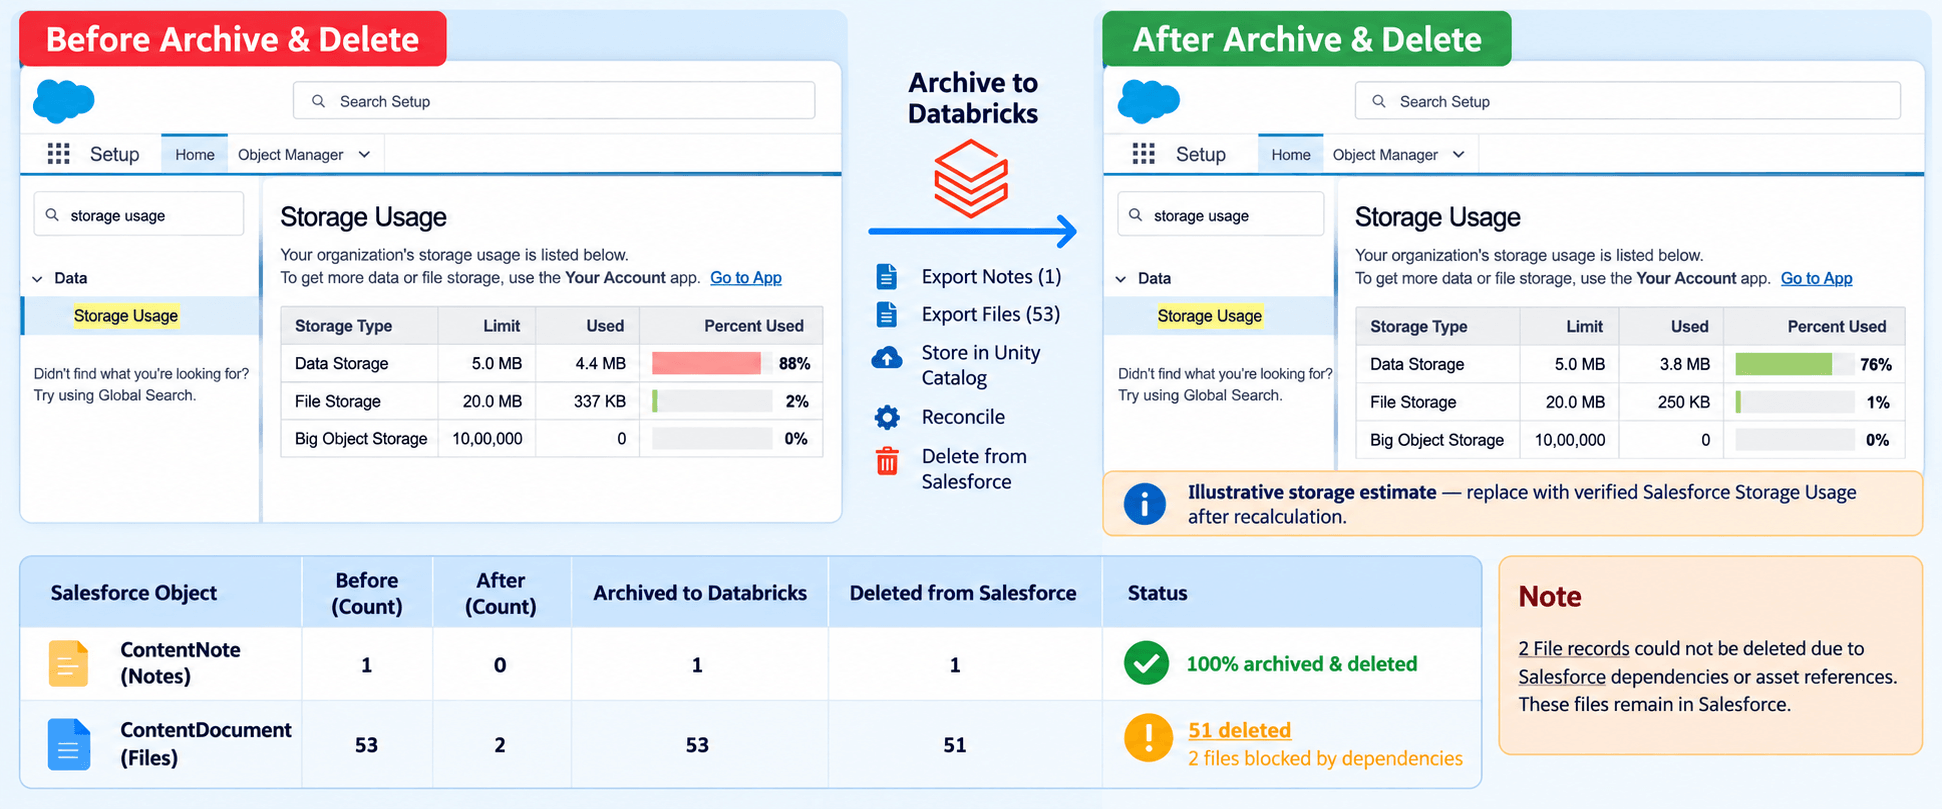Click the Salesforce underlined word in Note
The image size is (1942, 809).
[1561, 677]
